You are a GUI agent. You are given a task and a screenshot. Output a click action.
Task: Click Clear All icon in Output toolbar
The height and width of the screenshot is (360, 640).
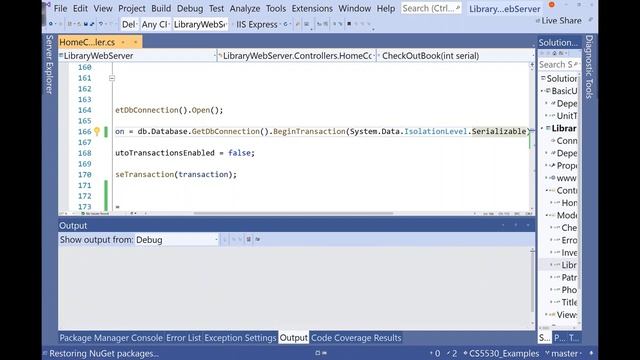[x=249, y=240]
